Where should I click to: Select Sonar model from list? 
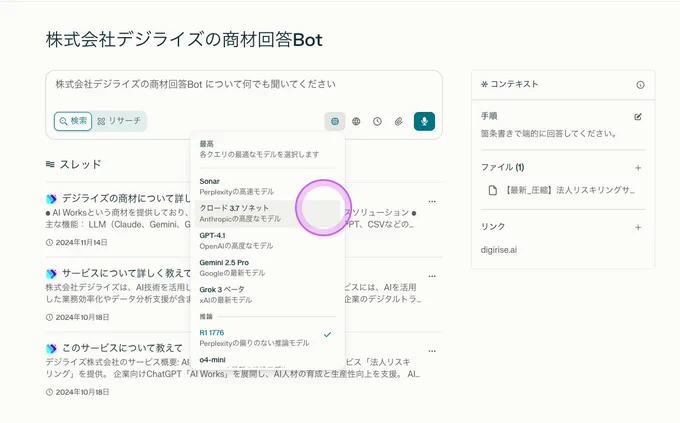click(x=267, y=186)
